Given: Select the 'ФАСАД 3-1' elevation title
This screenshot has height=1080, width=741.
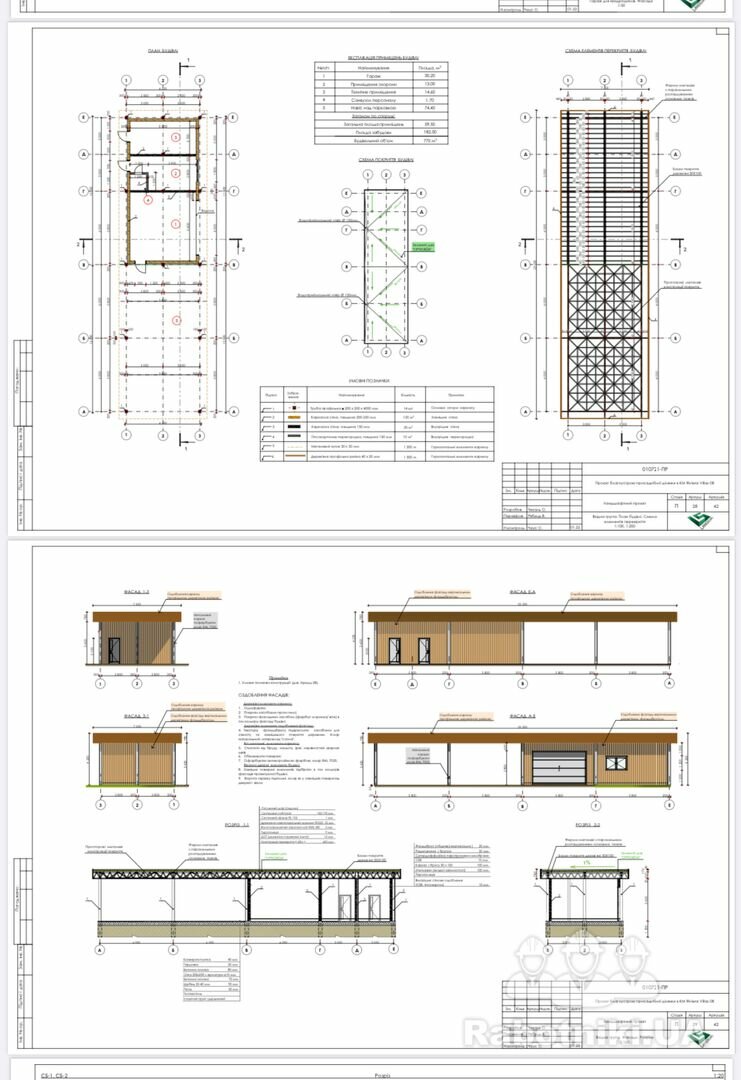Looking at the screenshot, I should pyautogui.click(x=136, y=716).
